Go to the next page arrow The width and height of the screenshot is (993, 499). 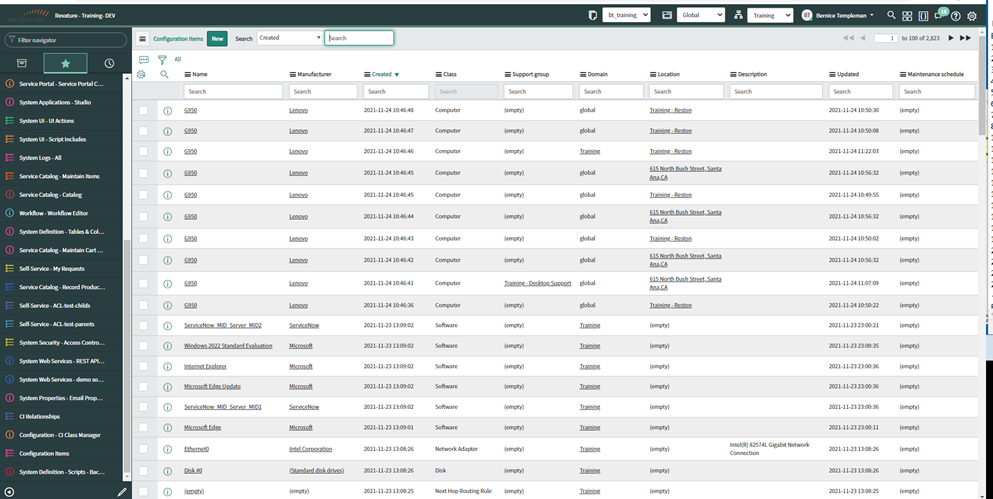click(x=951, y=38)
